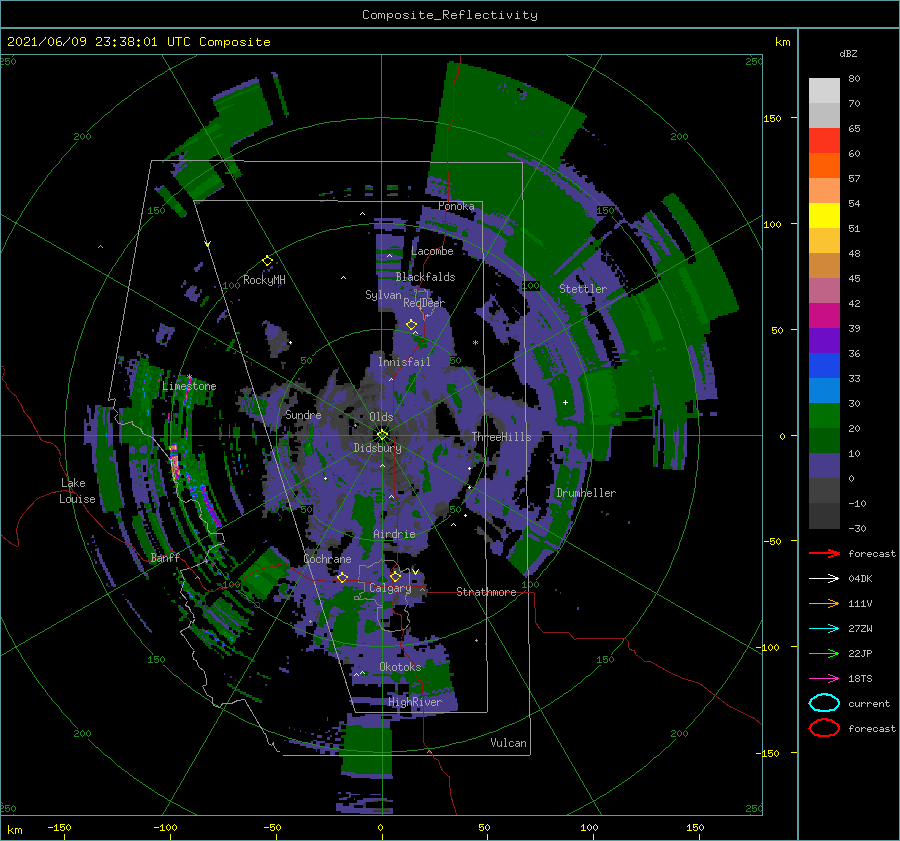
Task: Select the 20 dBZ green swatch
Action: pos(824,415)
